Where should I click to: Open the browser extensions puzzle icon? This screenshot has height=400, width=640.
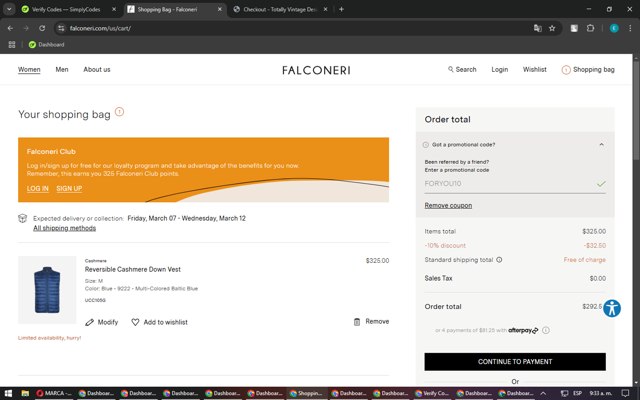[590, 28]
